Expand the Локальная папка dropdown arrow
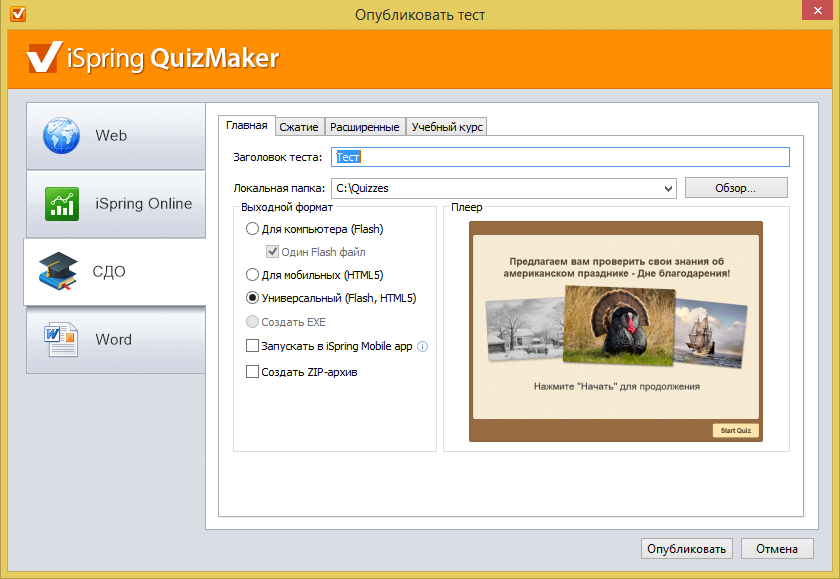Screen dimensions: 840x579 tap(668, 189)
